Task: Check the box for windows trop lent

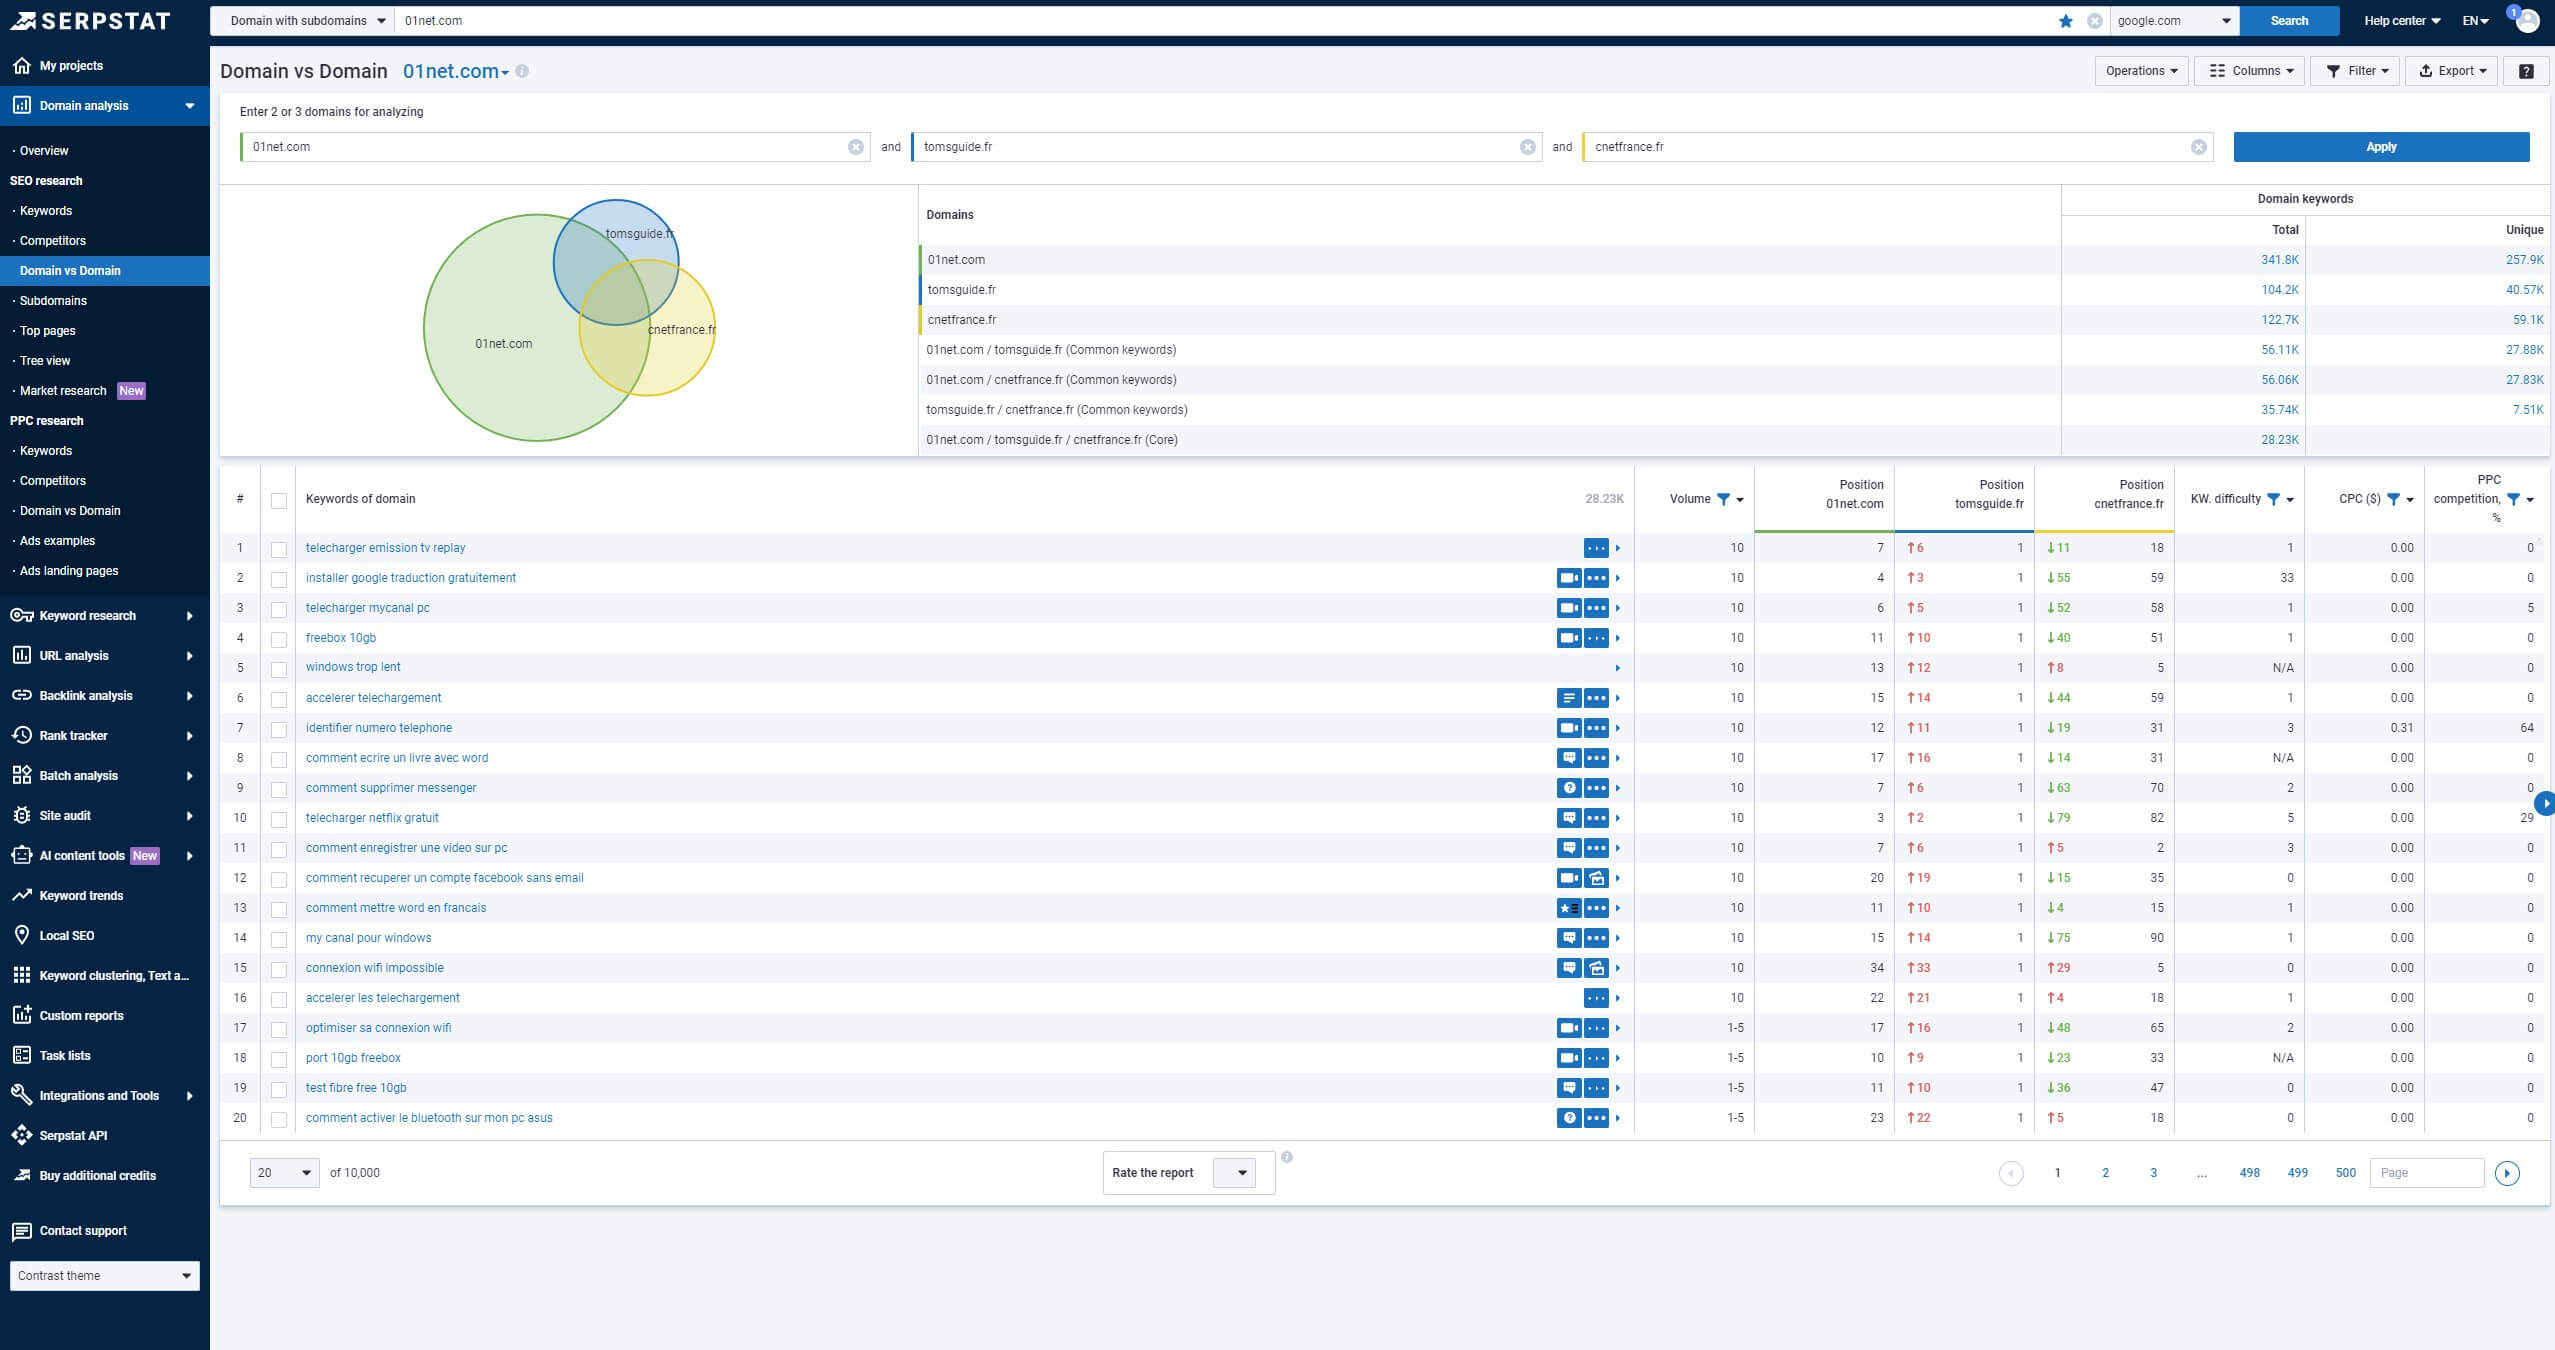Action: pyautogui.click(x=279, y=669)
